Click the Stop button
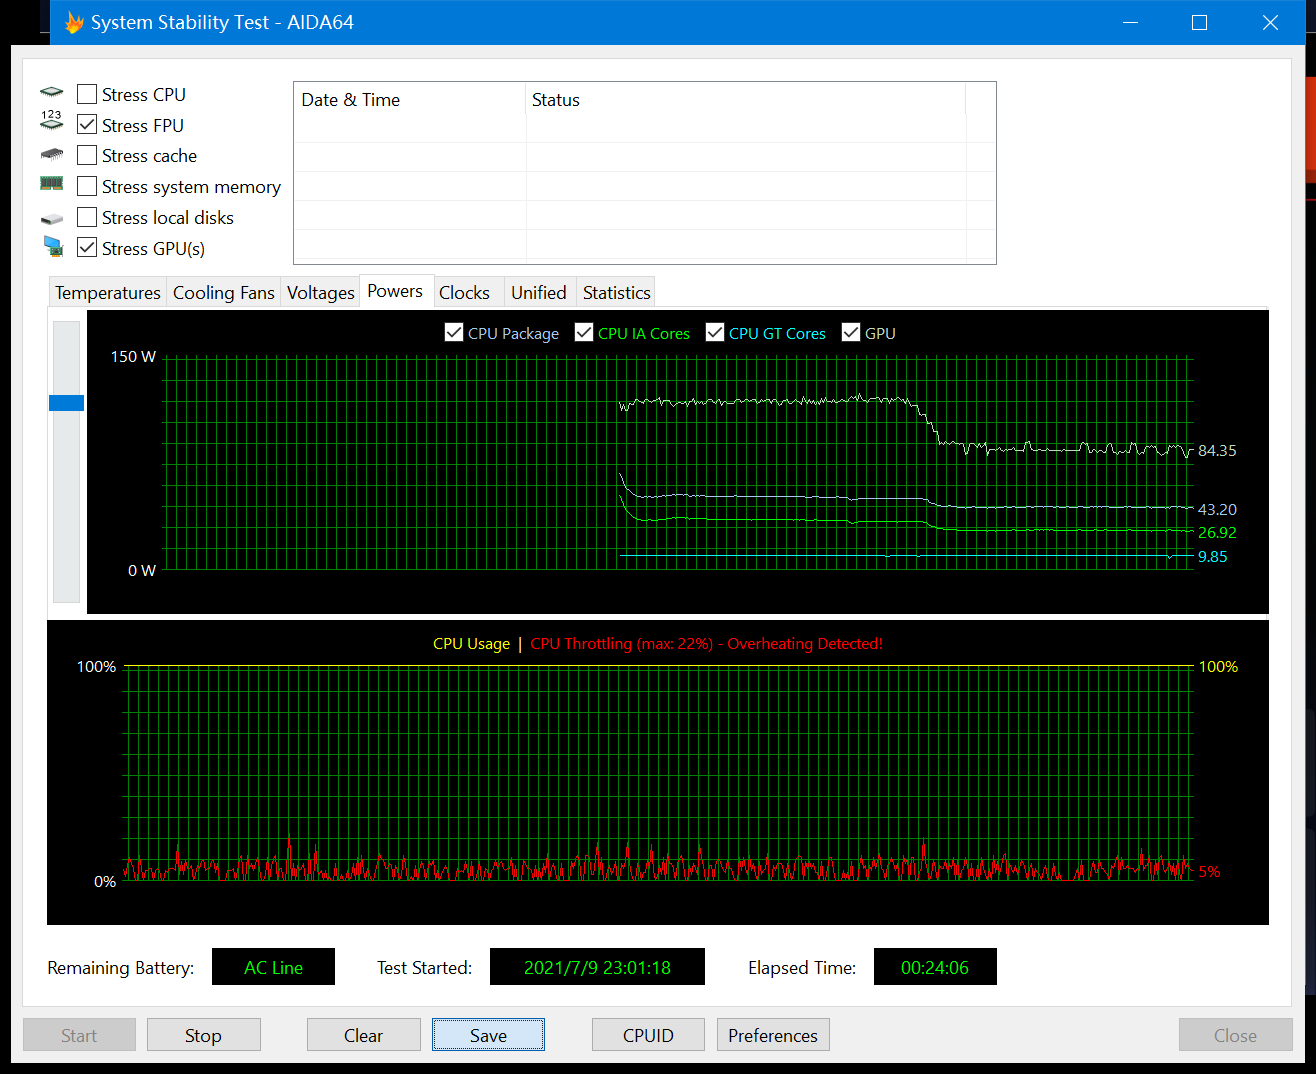This screenshot has height=1074, width=1316. 204,1035
